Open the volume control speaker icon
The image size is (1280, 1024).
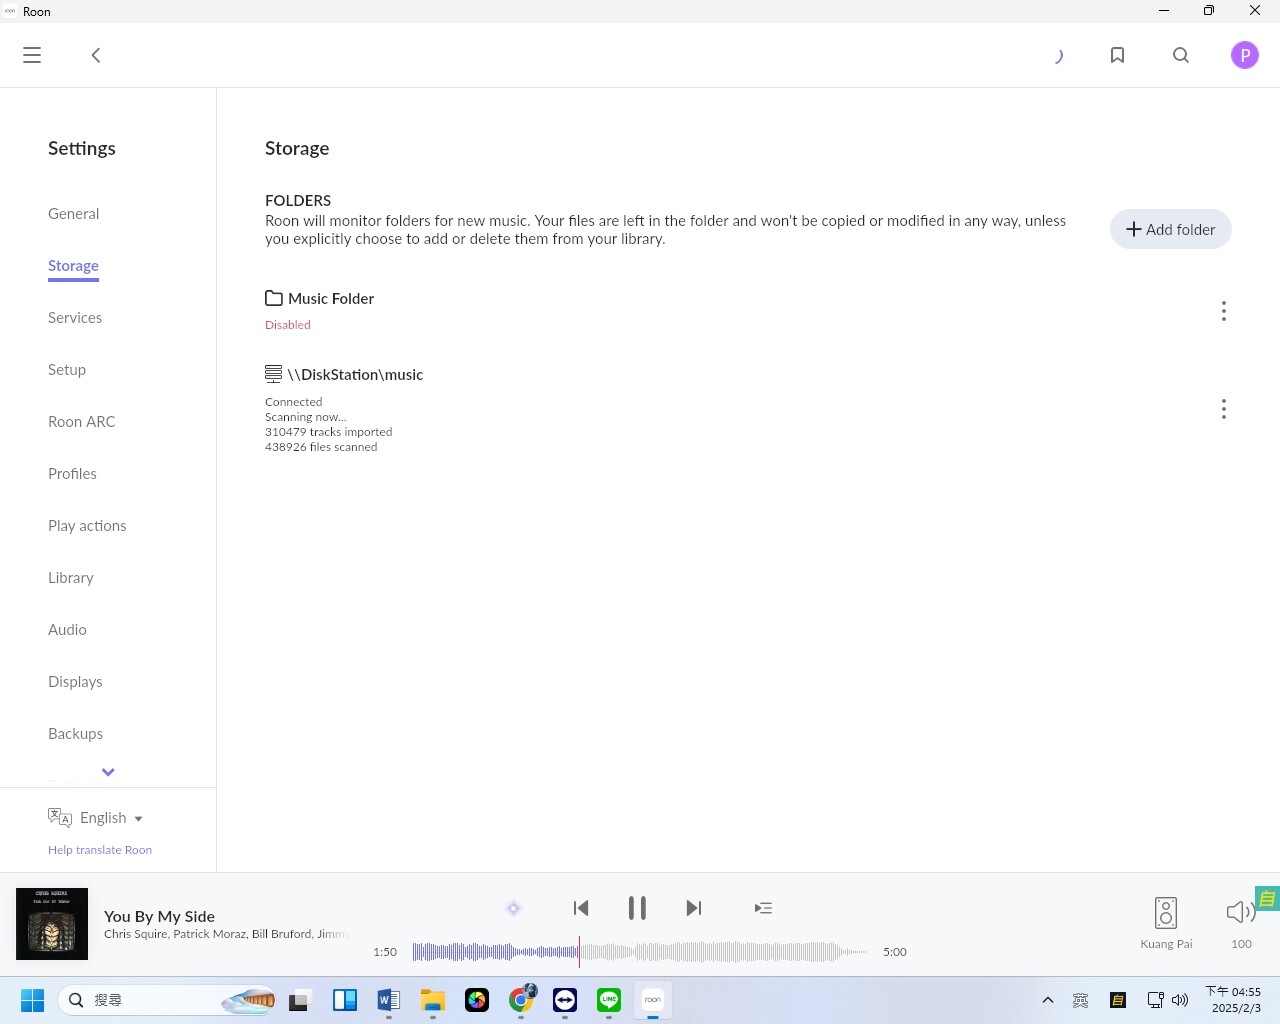click(1241, 911)
